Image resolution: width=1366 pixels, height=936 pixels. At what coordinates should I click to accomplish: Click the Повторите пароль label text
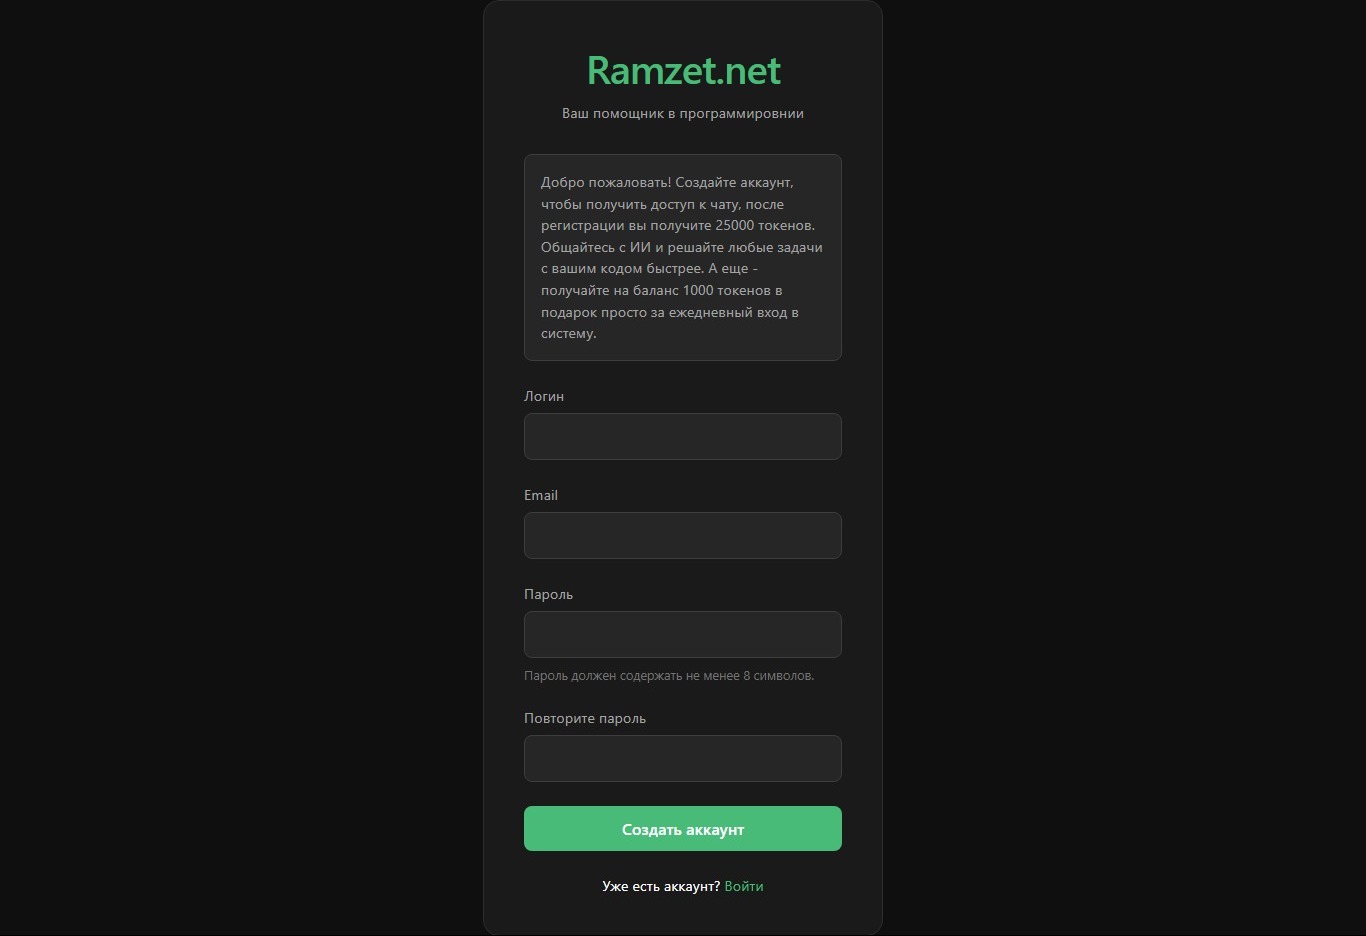point(585,718)
